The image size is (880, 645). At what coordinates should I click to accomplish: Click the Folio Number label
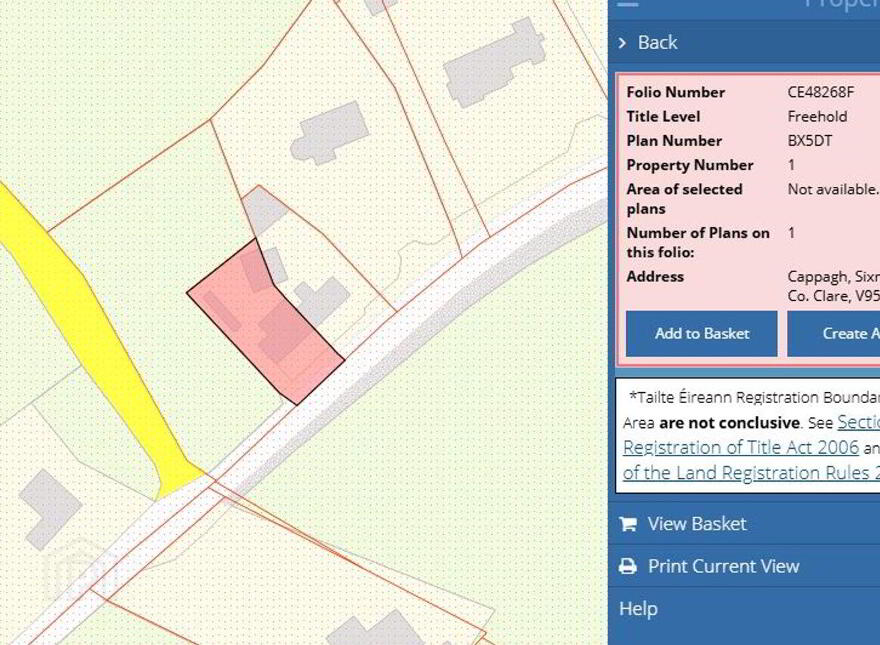tap(676, 92)
